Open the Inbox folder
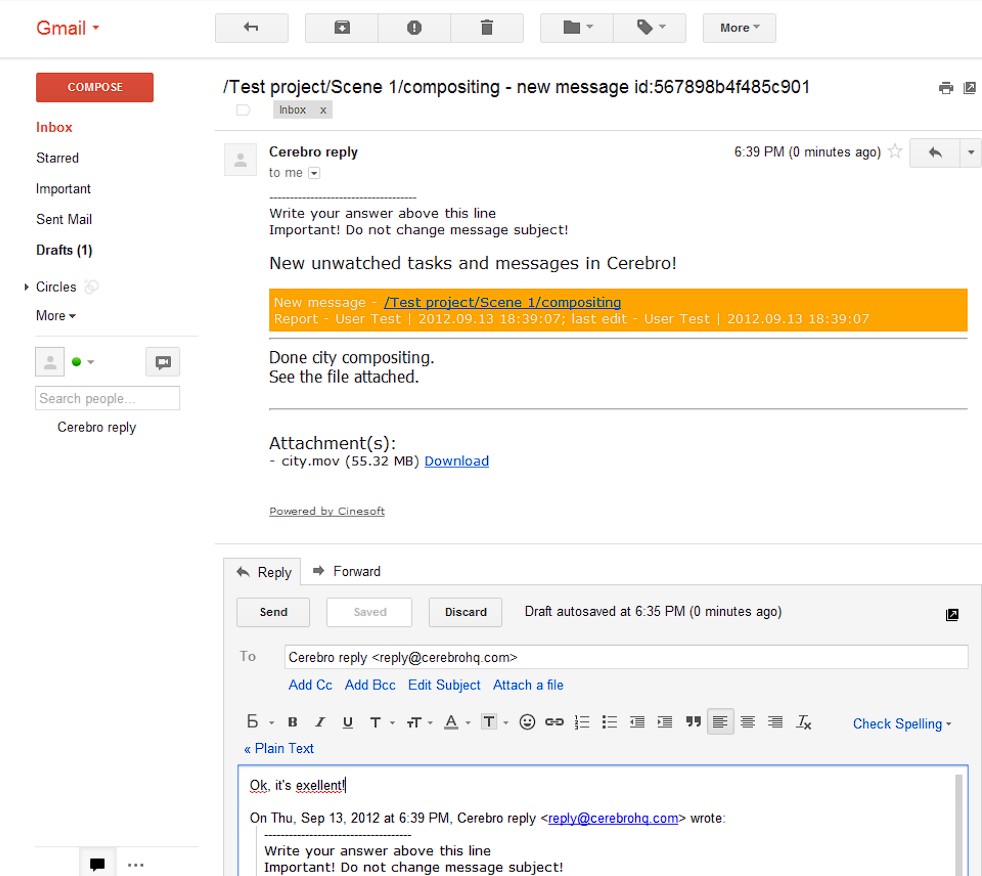The image size is (982, 876). click(54, 127)
